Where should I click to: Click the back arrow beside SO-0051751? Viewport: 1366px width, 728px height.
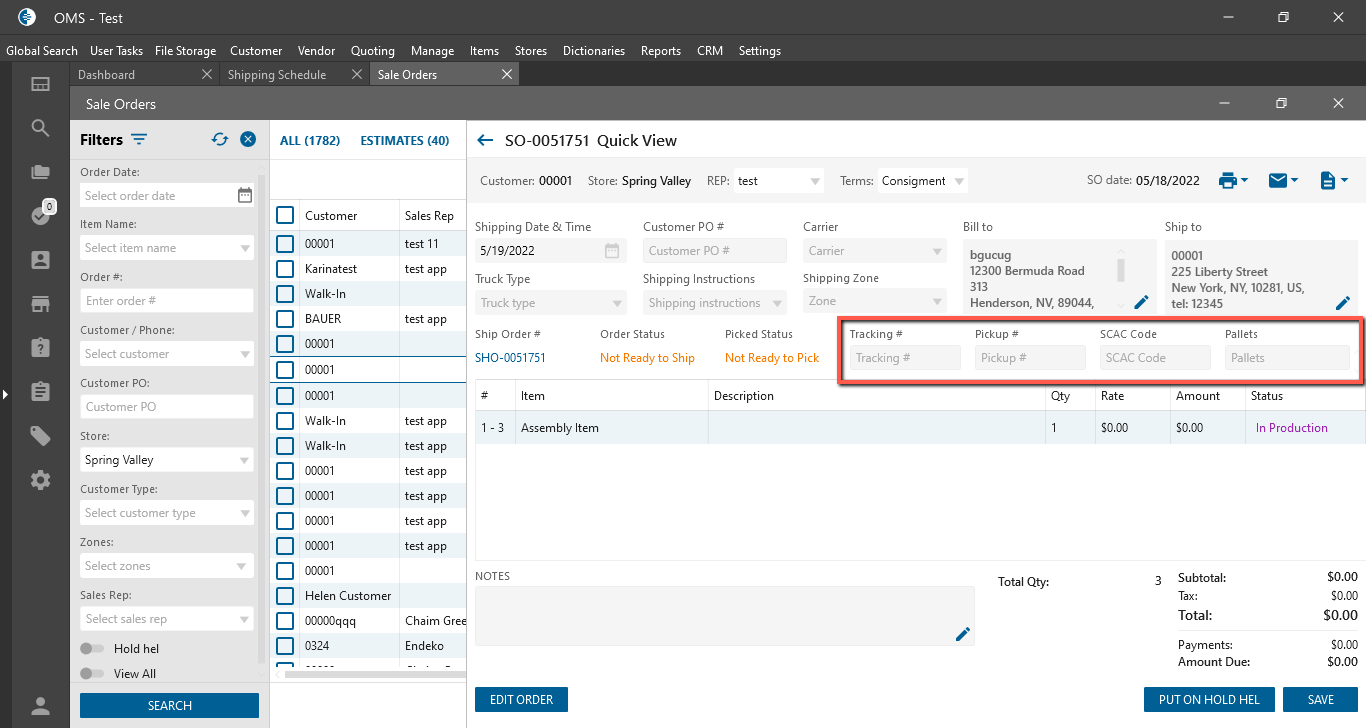tap(486, 141)
